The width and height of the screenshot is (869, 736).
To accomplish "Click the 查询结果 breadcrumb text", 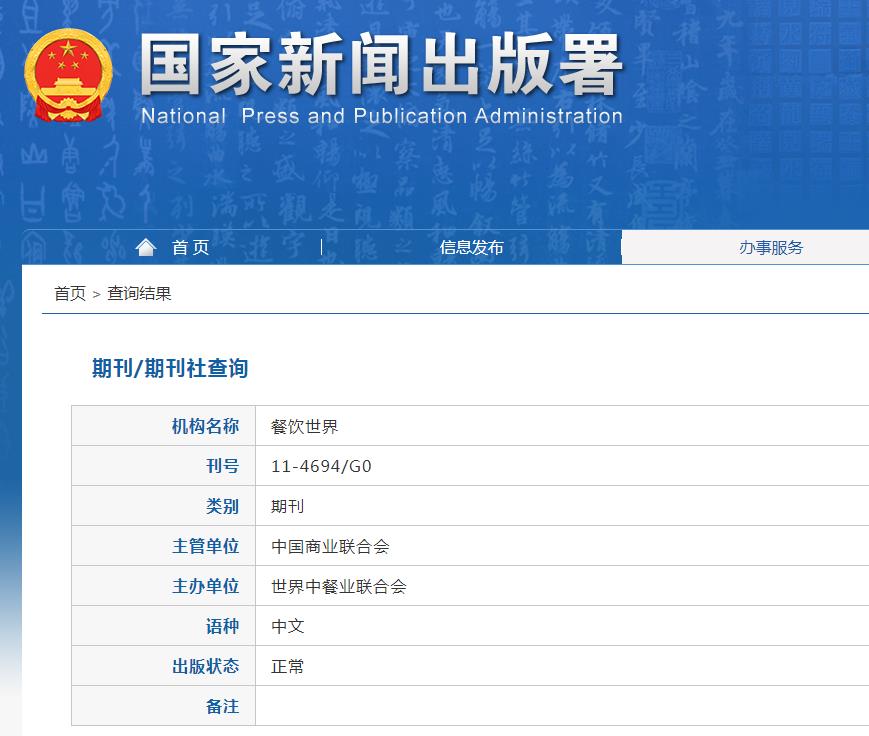I will [x=139, y=294].
